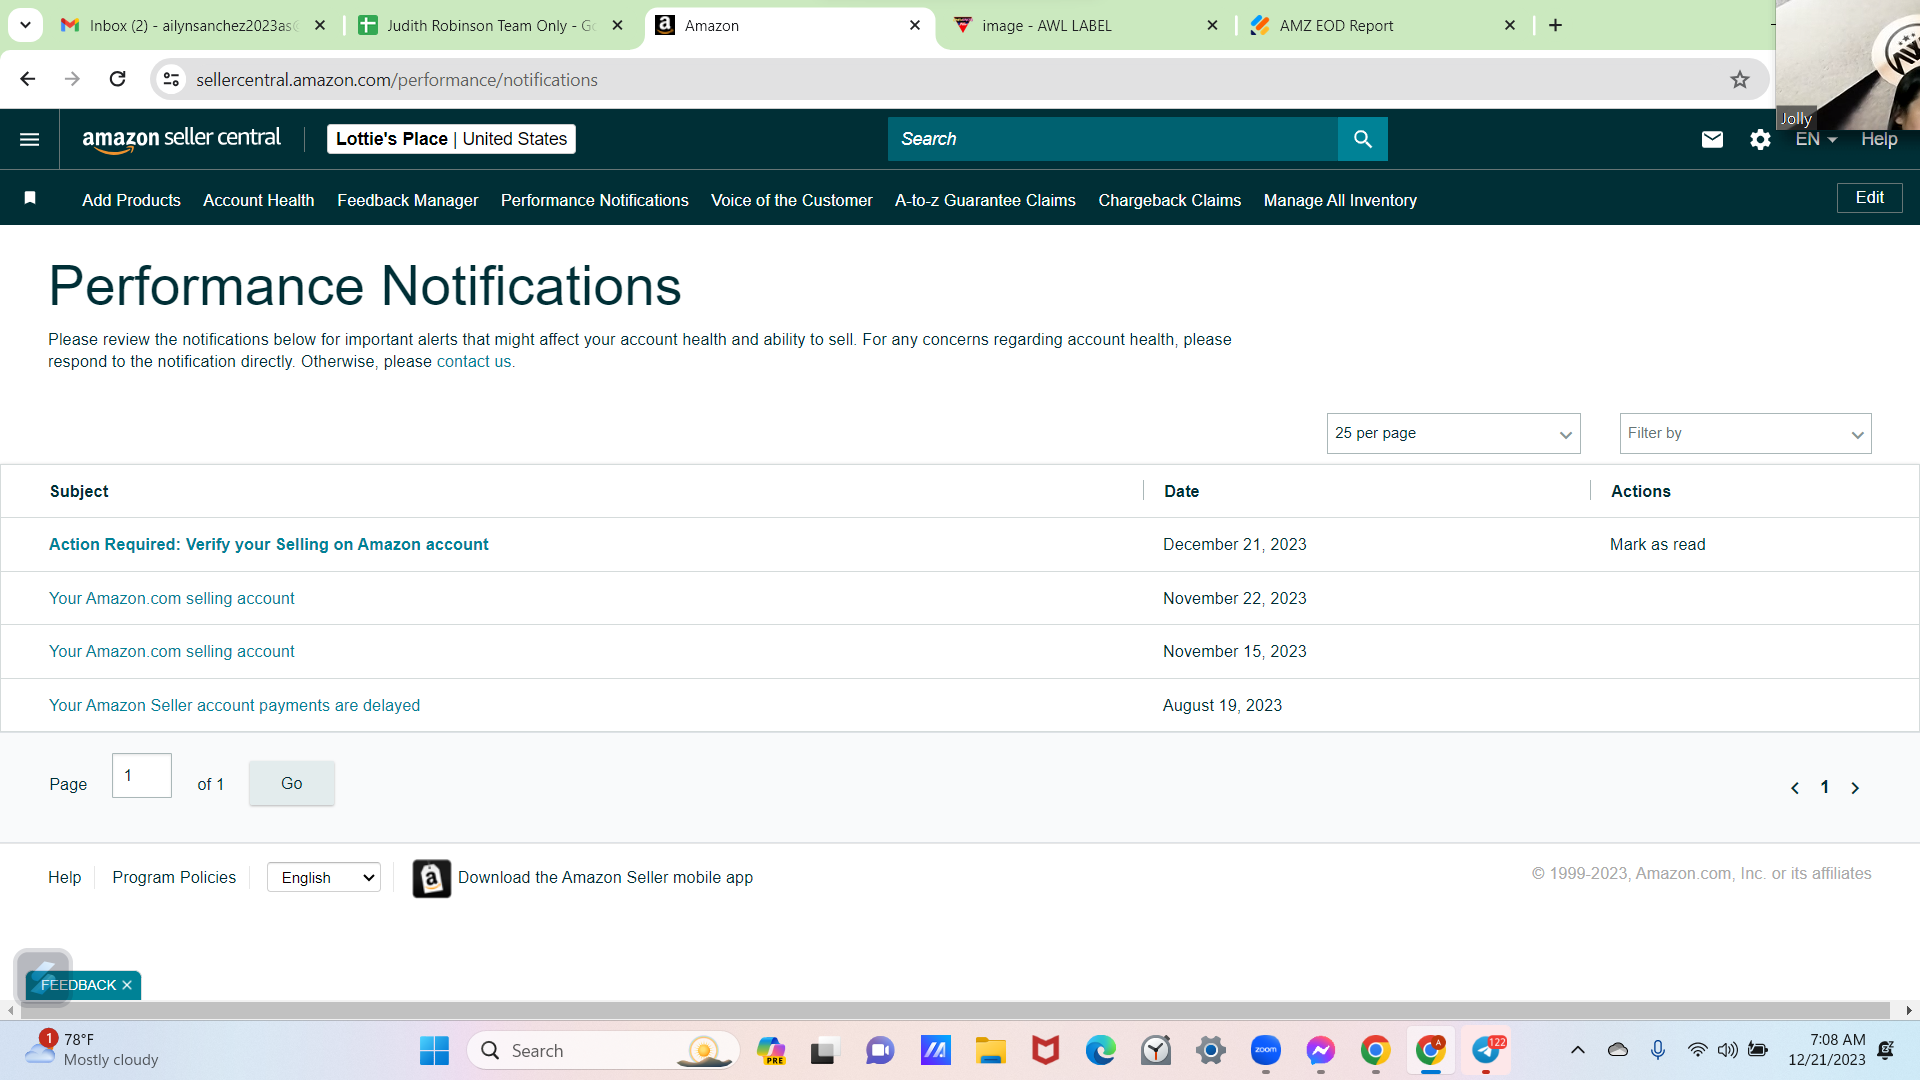Click the bookmark icon in favorites bar
The image size is (1920, 1080).
tap(30, 199)
